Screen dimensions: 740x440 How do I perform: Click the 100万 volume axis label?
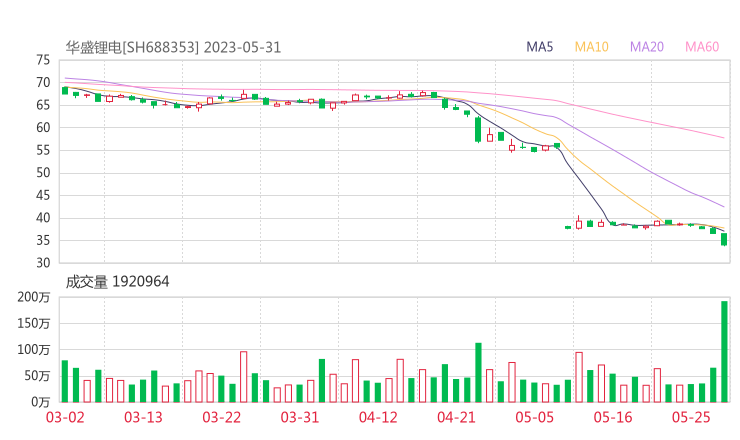pos(34,350)
